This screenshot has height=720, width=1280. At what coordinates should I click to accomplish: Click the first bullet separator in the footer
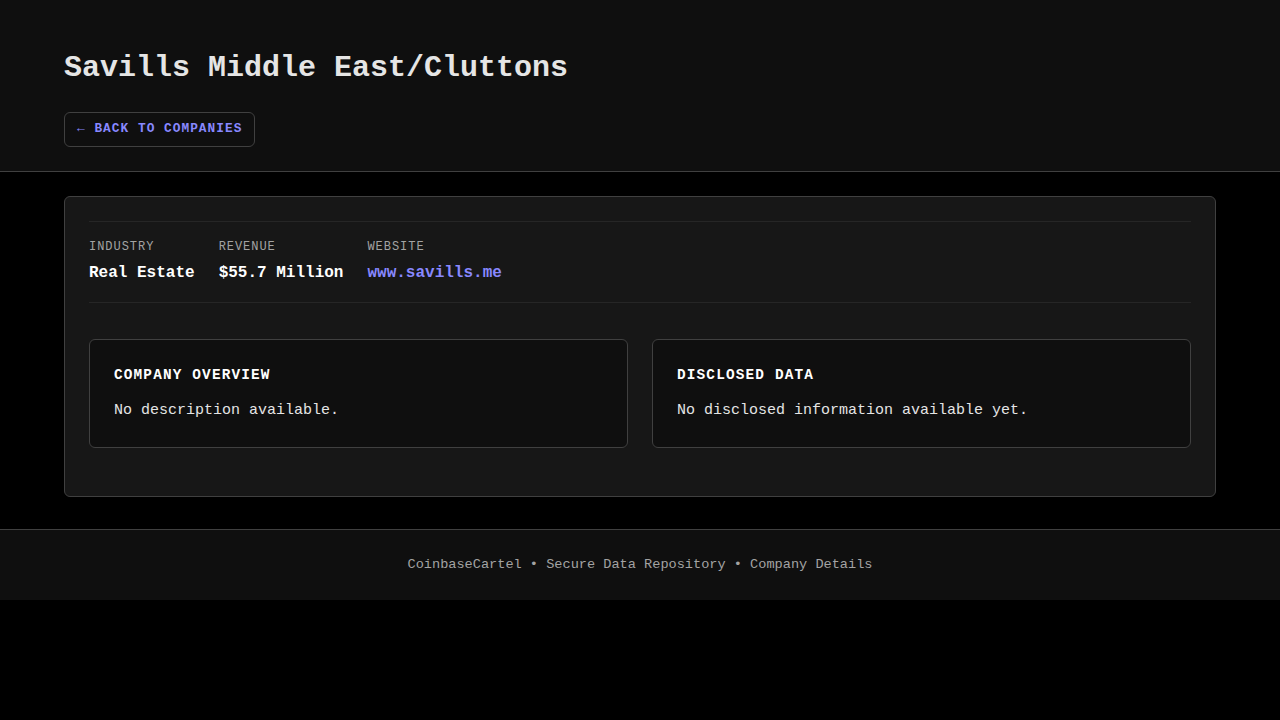pos(534,564)
